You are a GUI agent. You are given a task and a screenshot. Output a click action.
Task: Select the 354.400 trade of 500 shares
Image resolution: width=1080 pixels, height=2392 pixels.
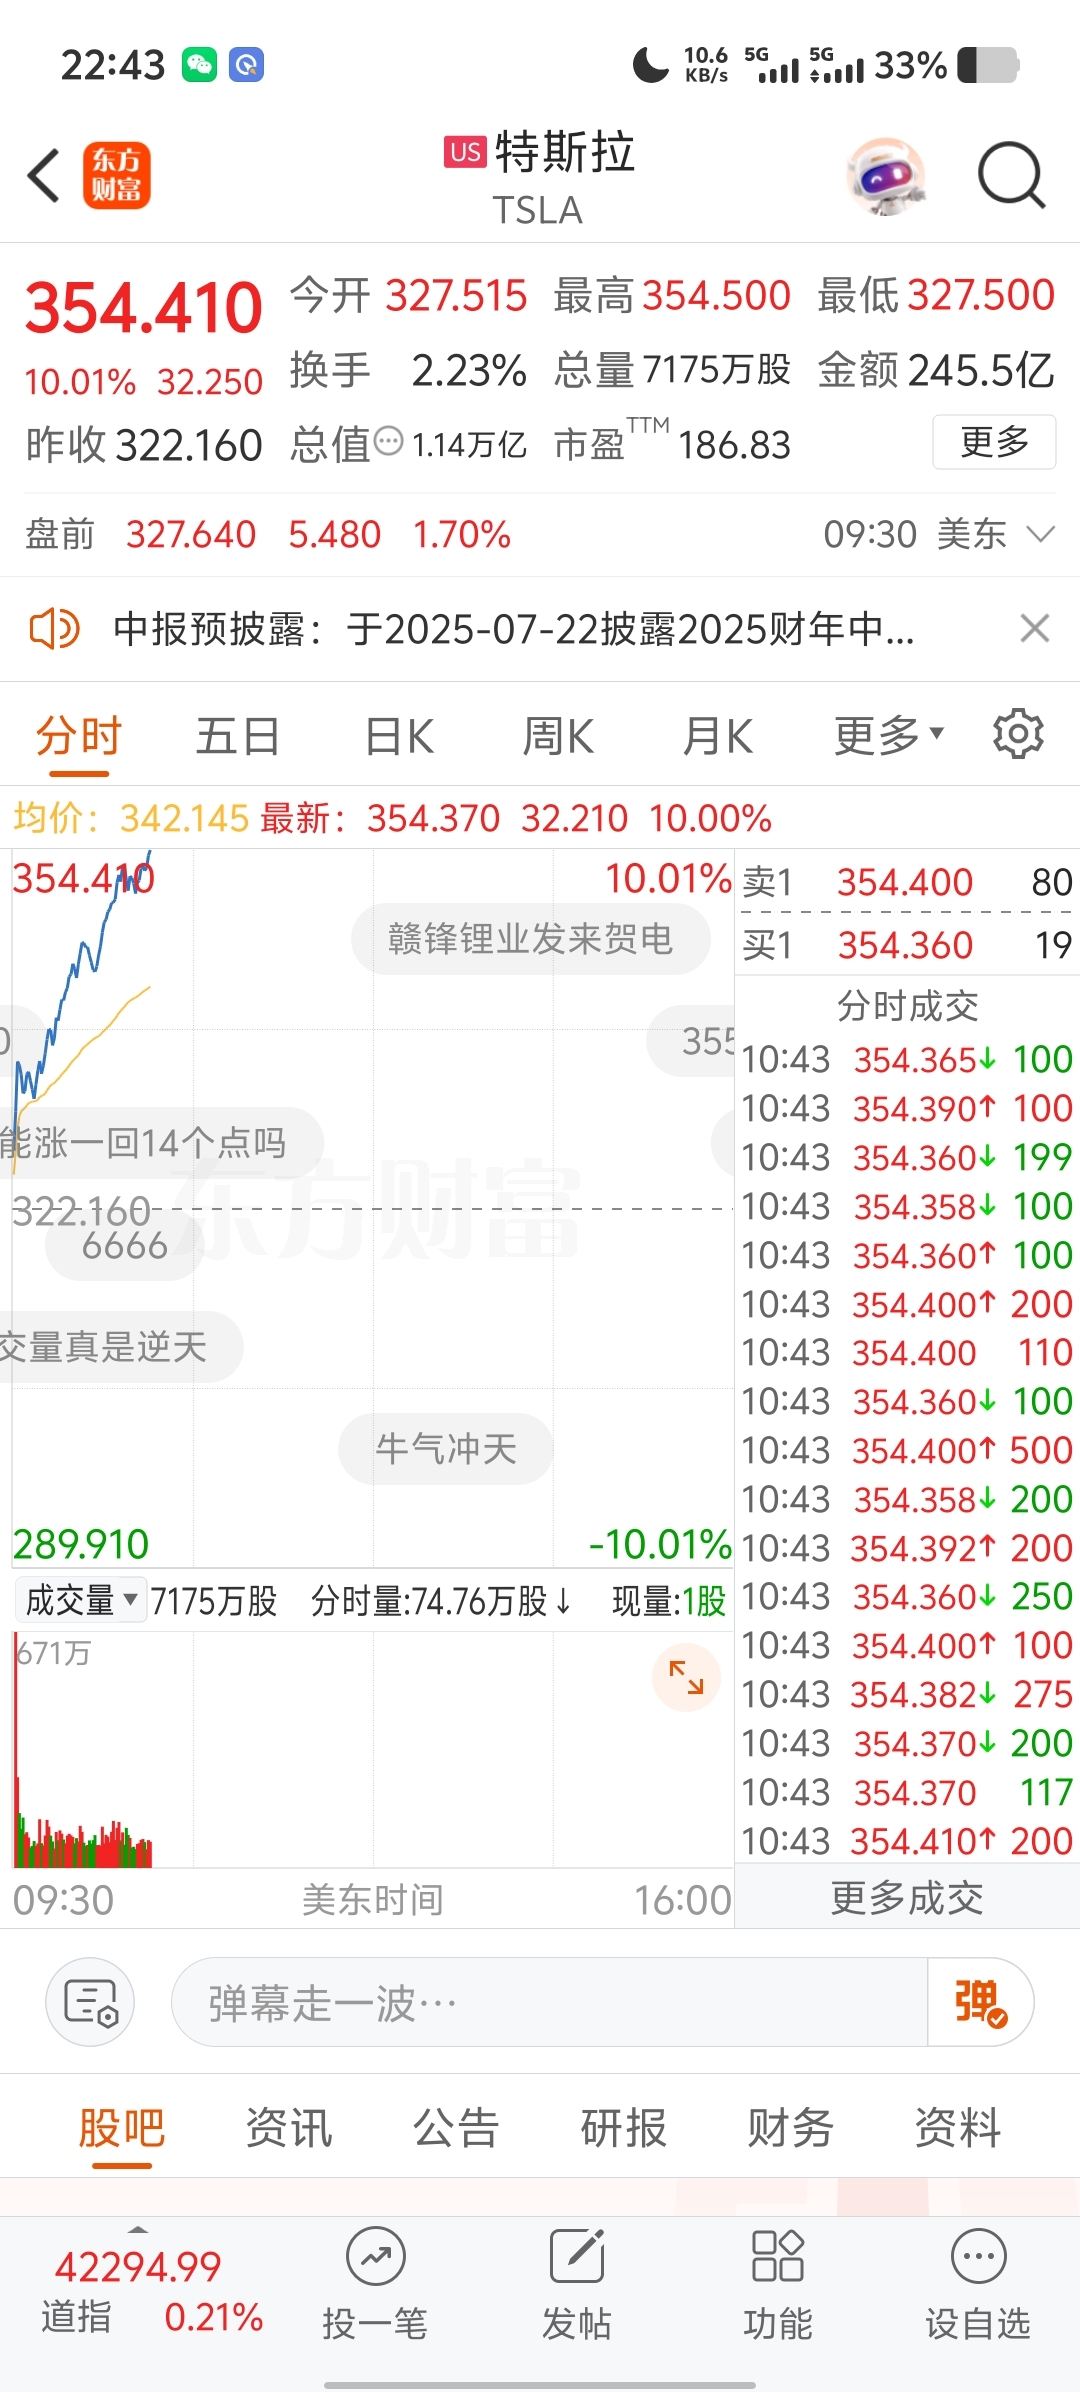coord(907,1450)
